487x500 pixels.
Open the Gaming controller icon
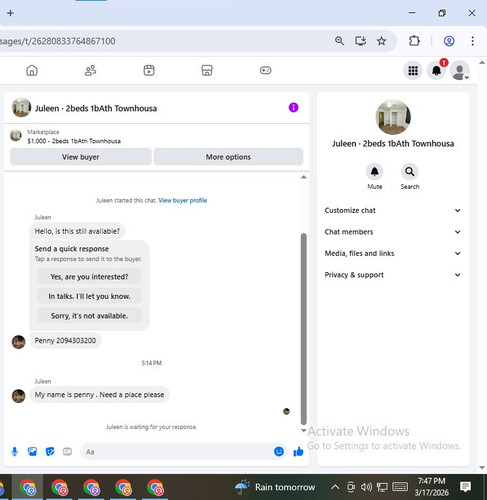[x=266, y=70]
